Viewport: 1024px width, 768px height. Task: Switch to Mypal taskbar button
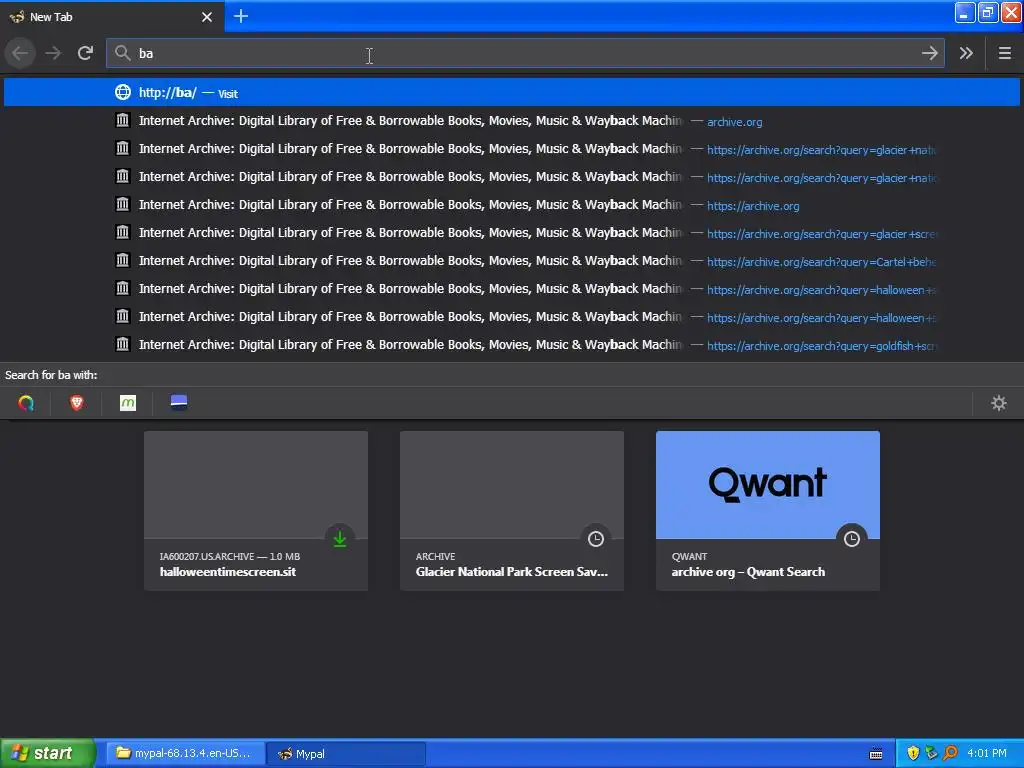(x=347, y=754)
